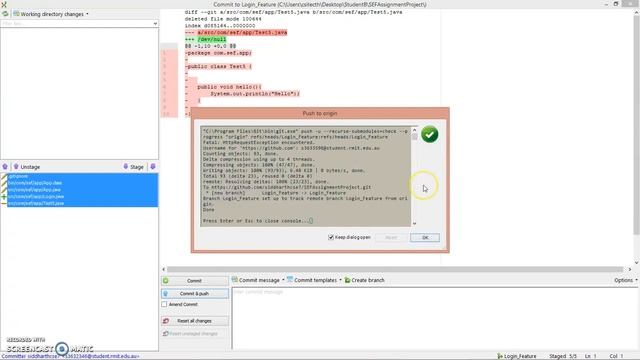This screenshot has height=360, width=640.
Task: Click the Git Extensions icon in title bar
Action: click(4, 4)
